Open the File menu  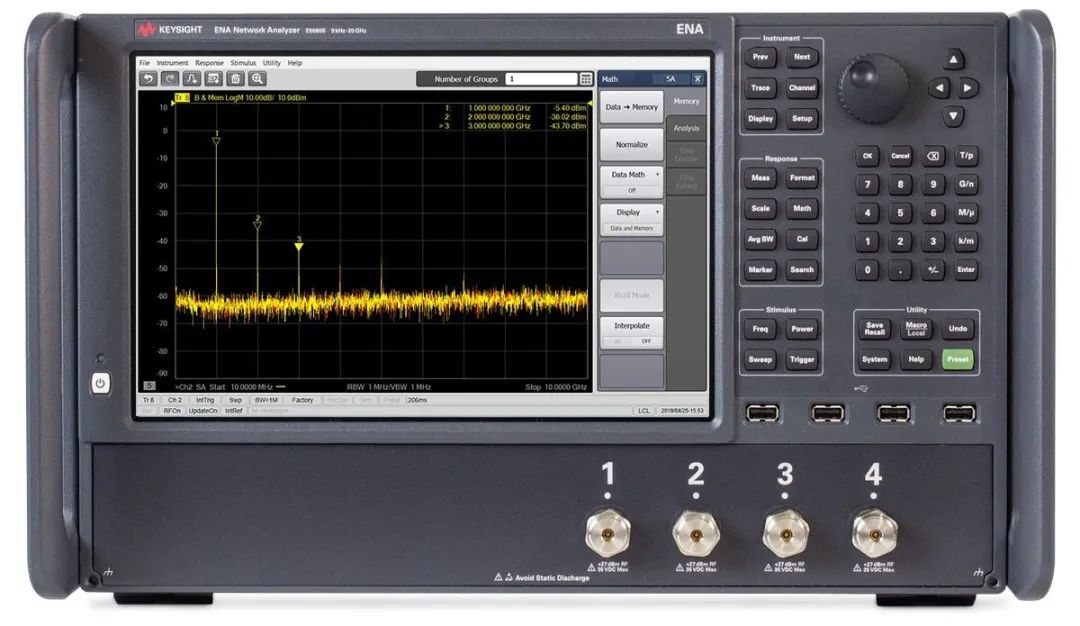pyautogui.click(x=145, y=63)
